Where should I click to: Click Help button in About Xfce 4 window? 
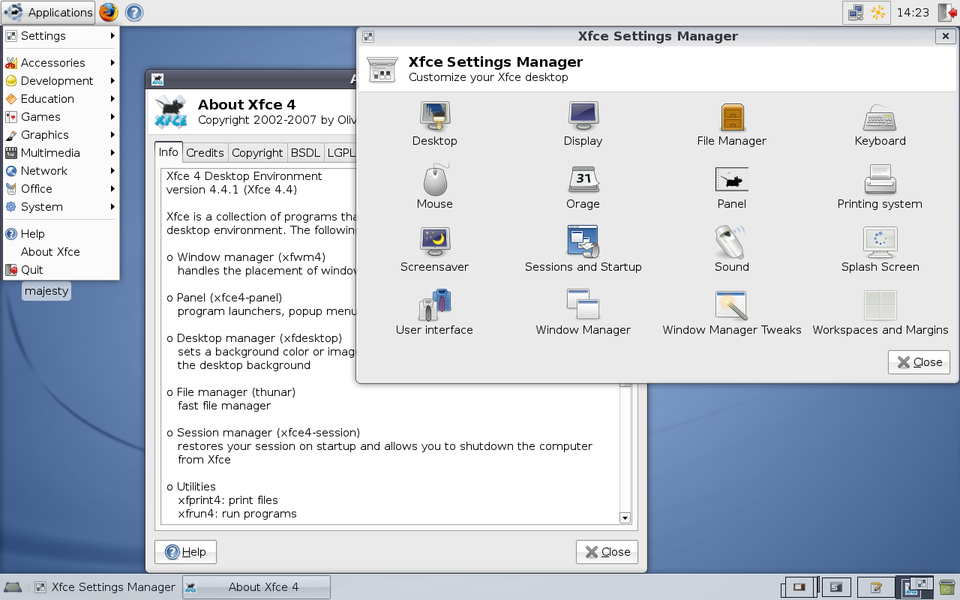[x=186, y=552]
